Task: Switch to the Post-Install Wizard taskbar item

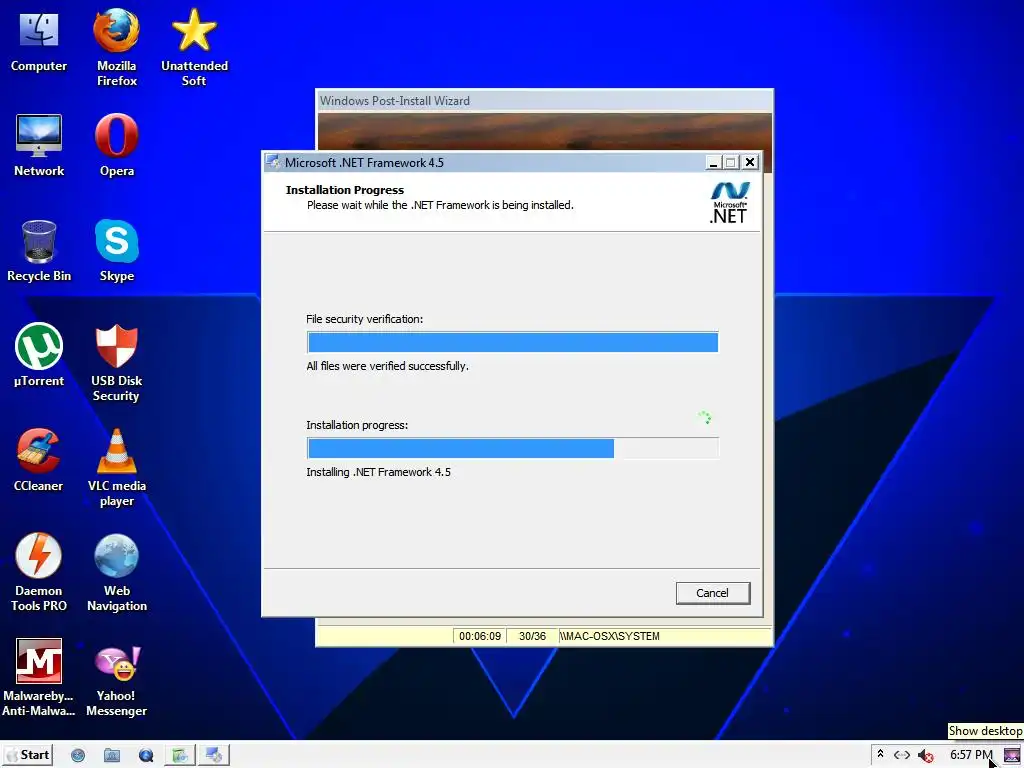Action: pyautogui.click(x=180, y=756)
